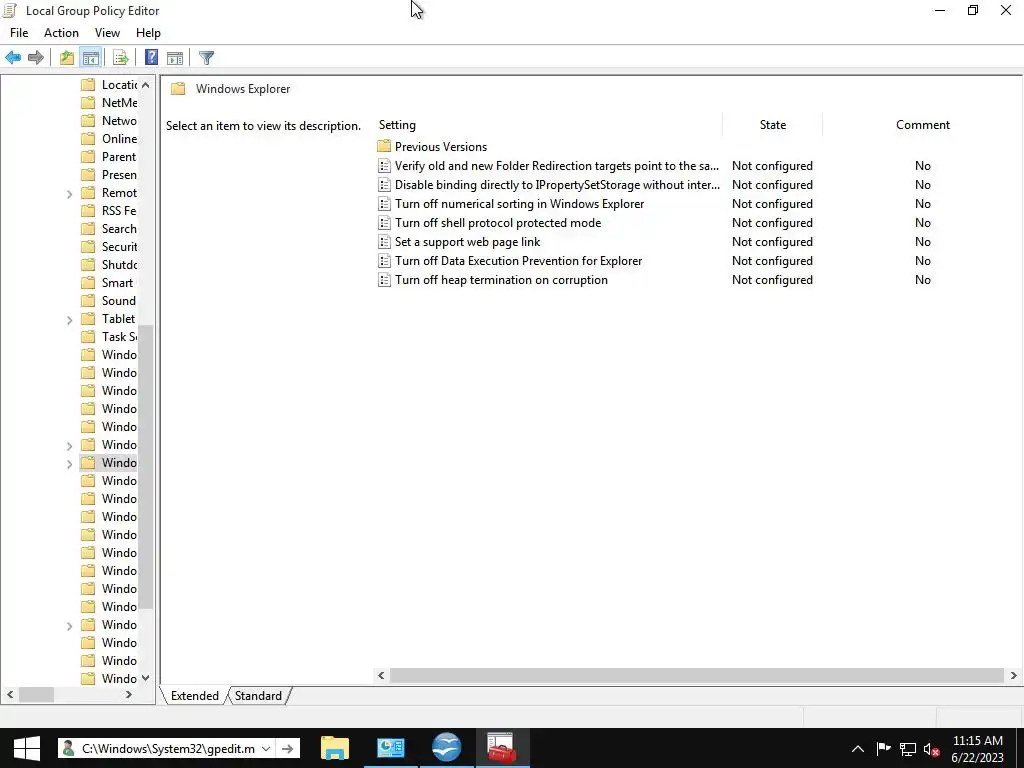
Task: Click tree horizontal scroll left arrow
Action: (10, 695)
